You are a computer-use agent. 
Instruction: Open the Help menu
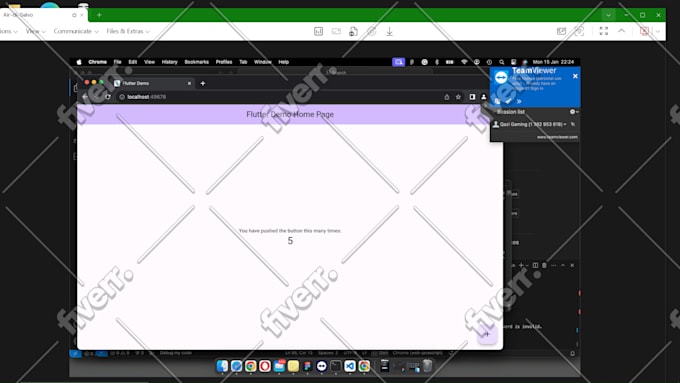pos(284,62)
